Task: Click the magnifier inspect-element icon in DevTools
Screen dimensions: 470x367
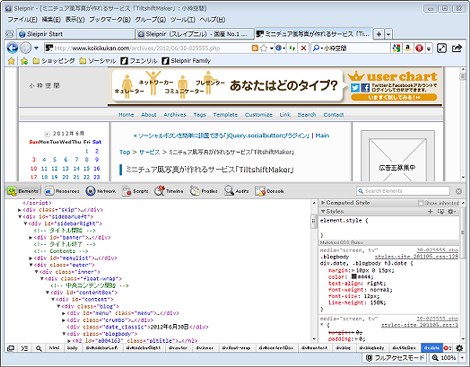Action: [39, 348]
